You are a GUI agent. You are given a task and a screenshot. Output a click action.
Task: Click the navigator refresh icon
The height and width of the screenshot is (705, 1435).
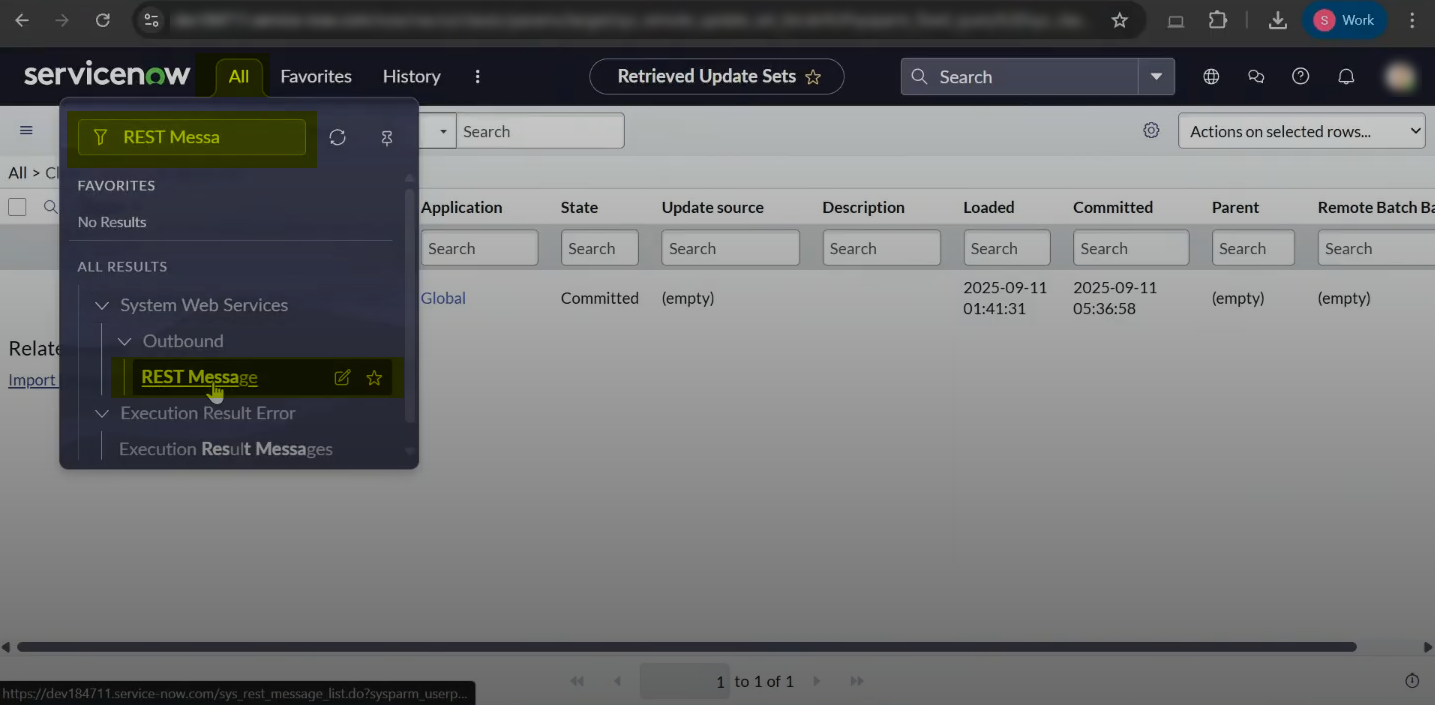tap(338, 137)
